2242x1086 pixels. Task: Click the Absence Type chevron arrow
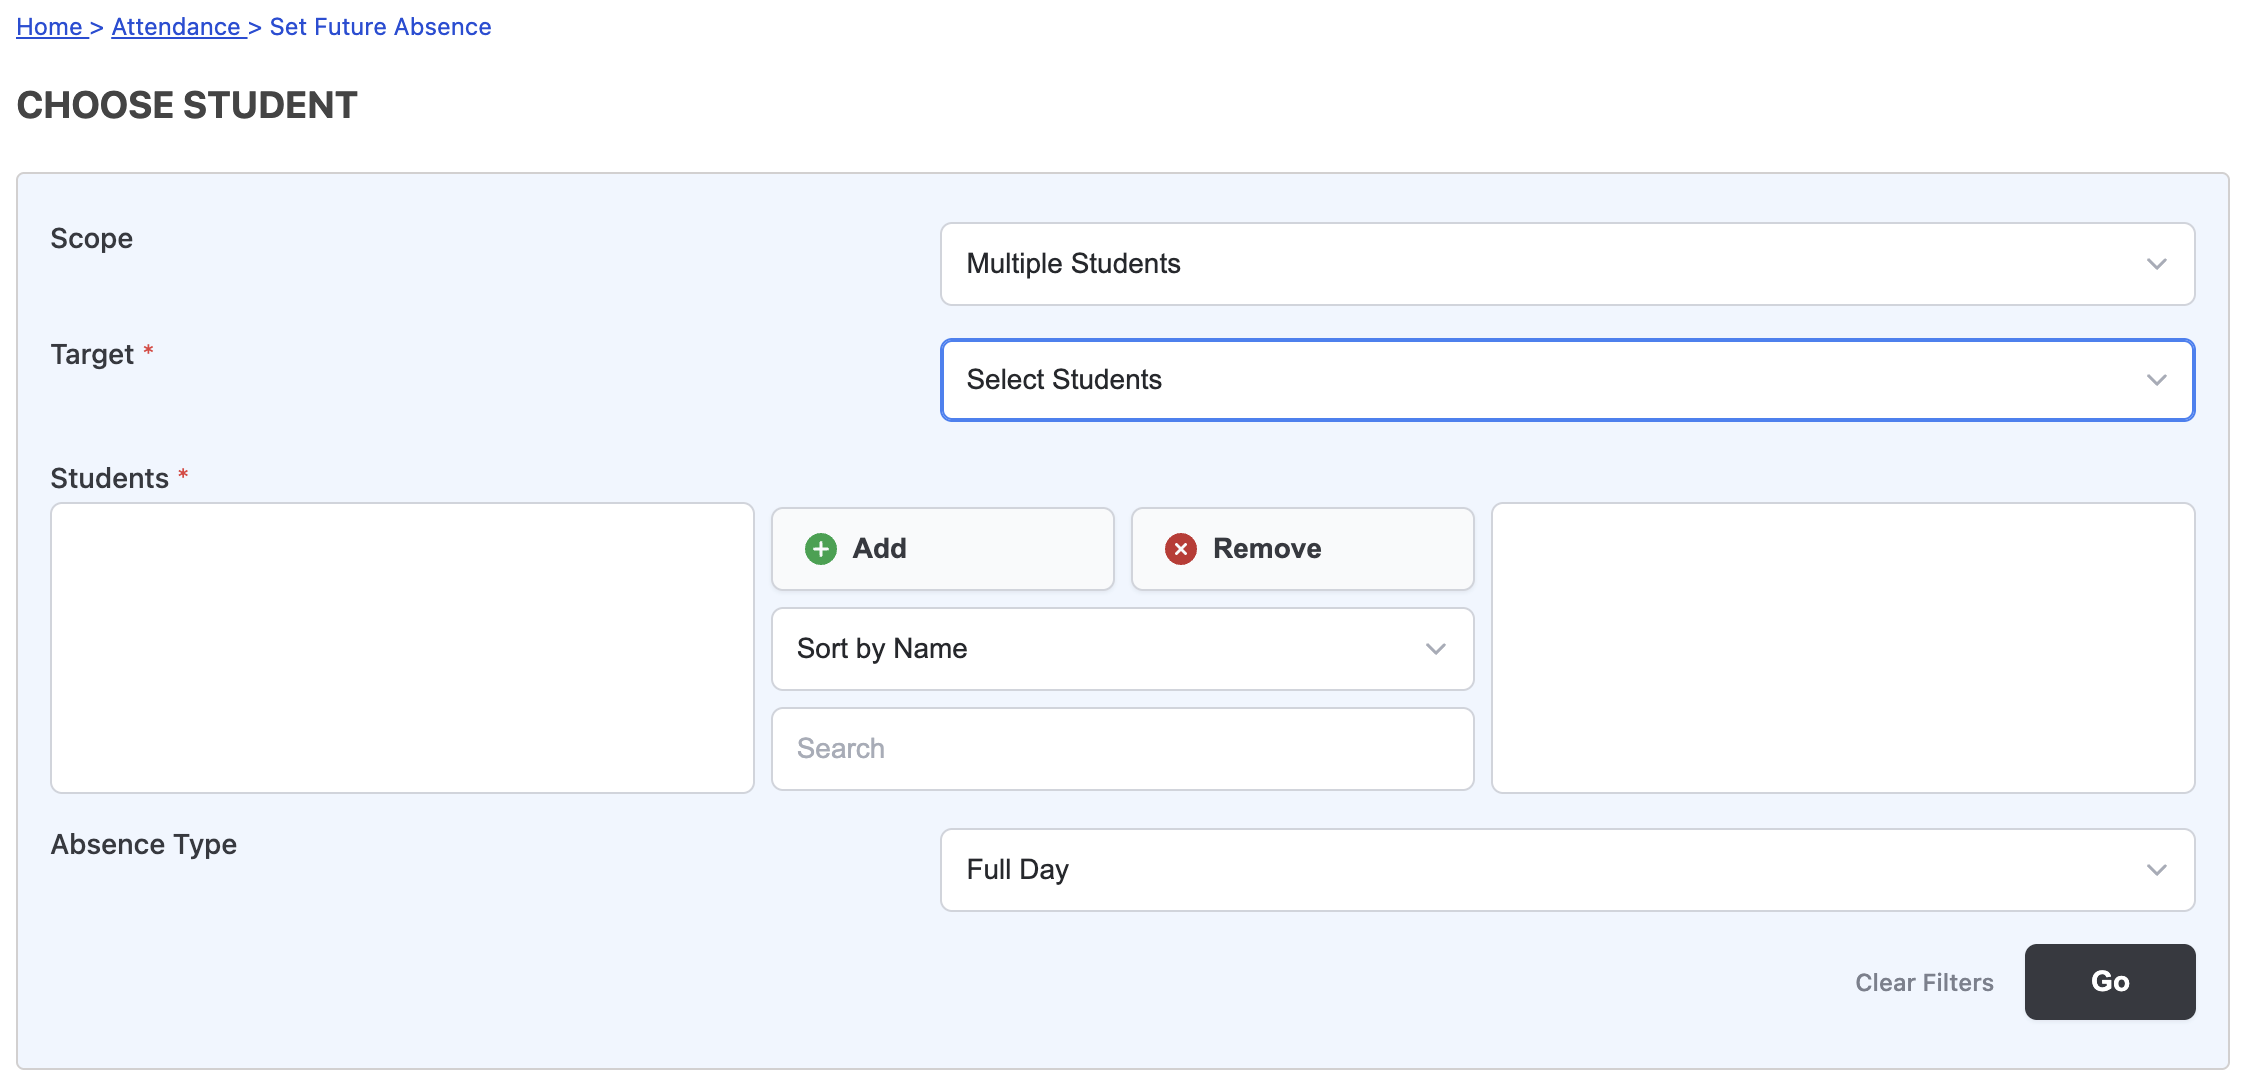pyautogui.click(x=2156, y=870)
